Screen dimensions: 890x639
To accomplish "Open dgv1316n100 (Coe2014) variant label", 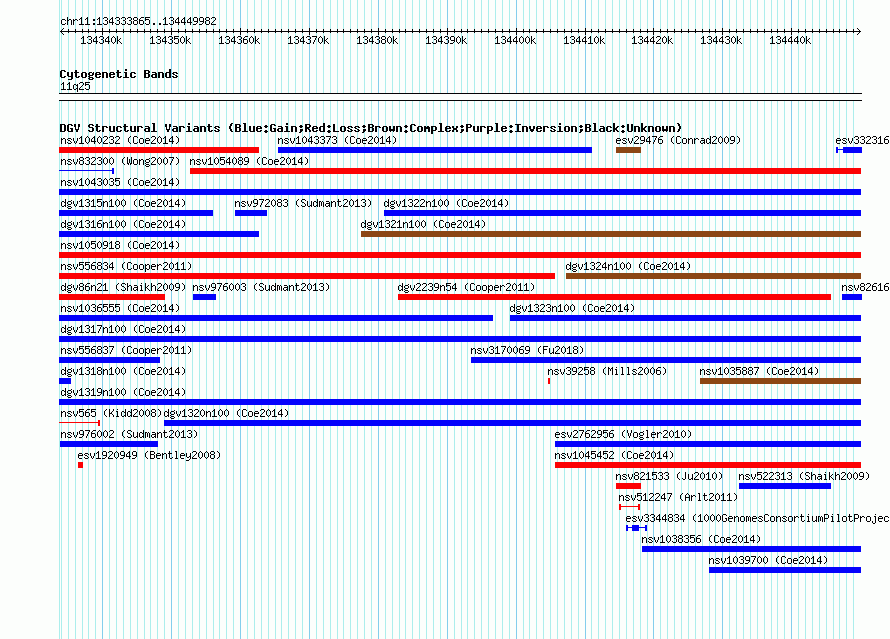I will click(123, 224).
